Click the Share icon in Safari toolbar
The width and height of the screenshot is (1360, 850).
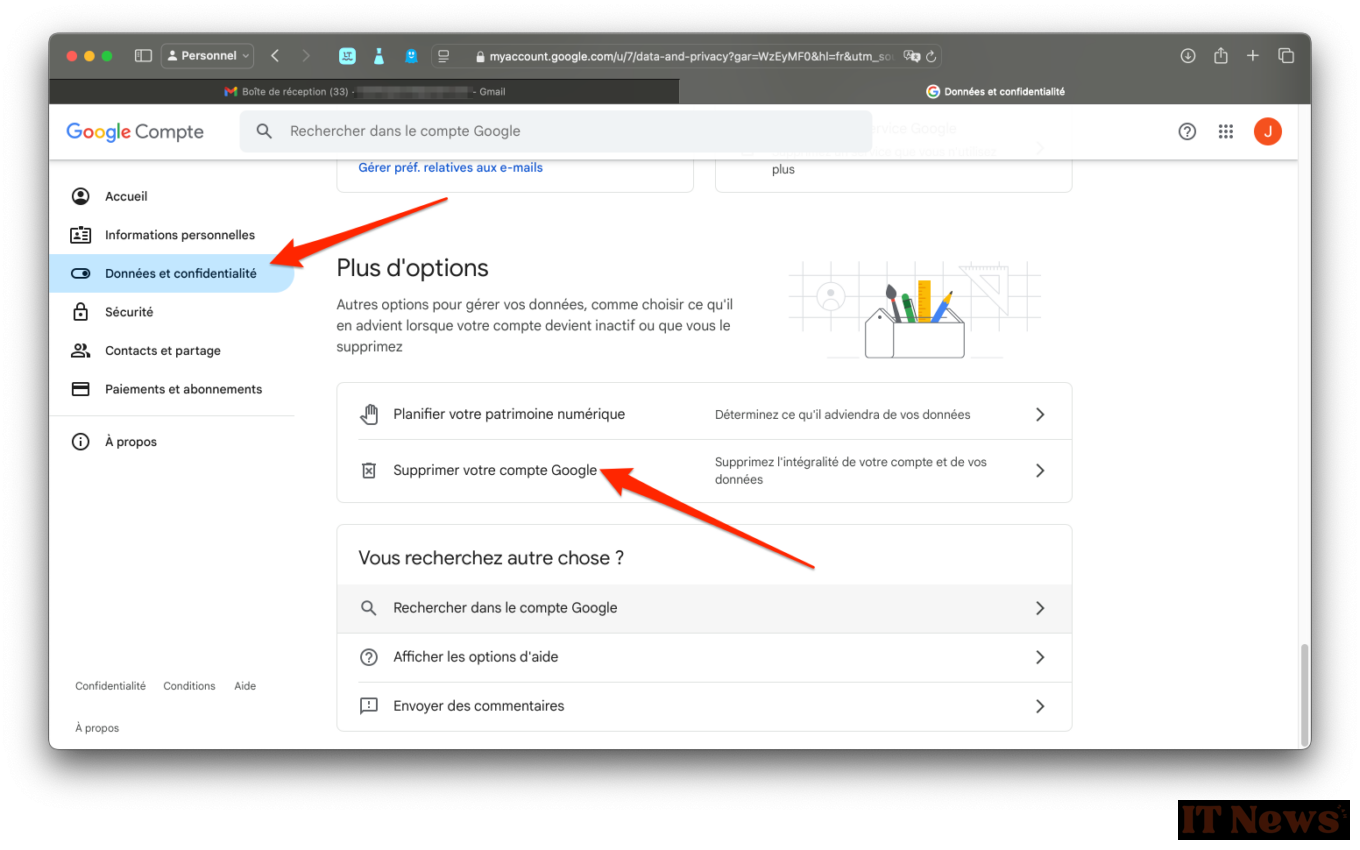pyautogui.click(x=1220, y=56)
